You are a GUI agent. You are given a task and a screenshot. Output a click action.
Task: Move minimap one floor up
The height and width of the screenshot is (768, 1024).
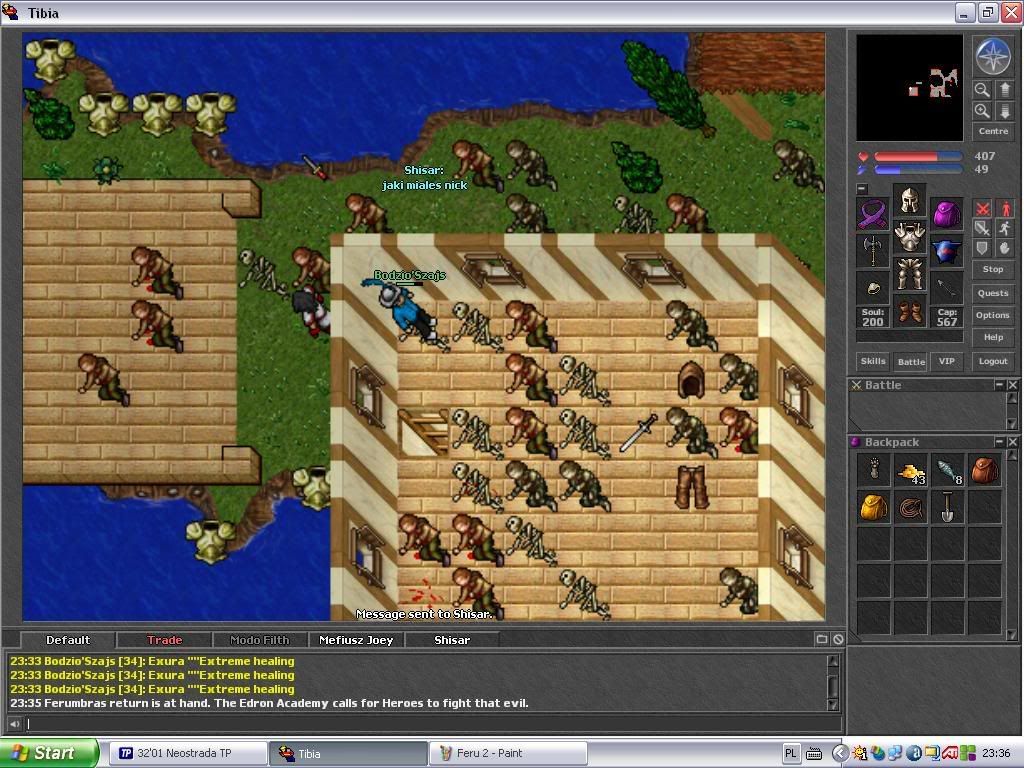tap(1004, 89)
